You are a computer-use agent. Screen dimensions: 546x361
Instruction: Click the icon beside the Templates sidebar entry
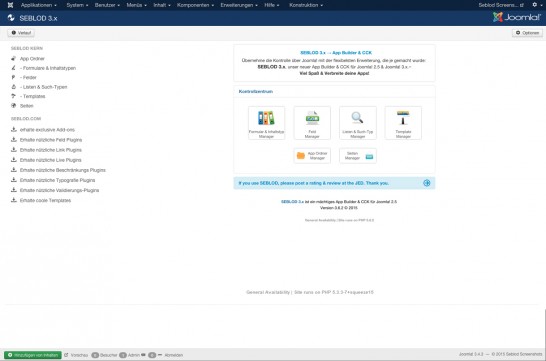pyautogui.click(x=14, y=96)
